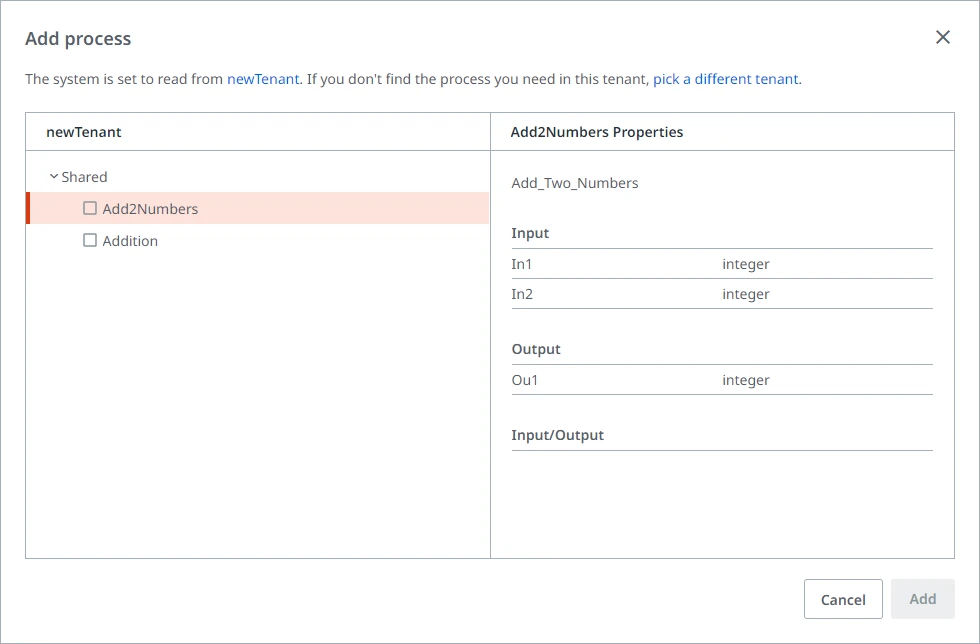Viewport: 980px width, 644px height.
Task: Click pick a different tenant link
Action: 726,79
